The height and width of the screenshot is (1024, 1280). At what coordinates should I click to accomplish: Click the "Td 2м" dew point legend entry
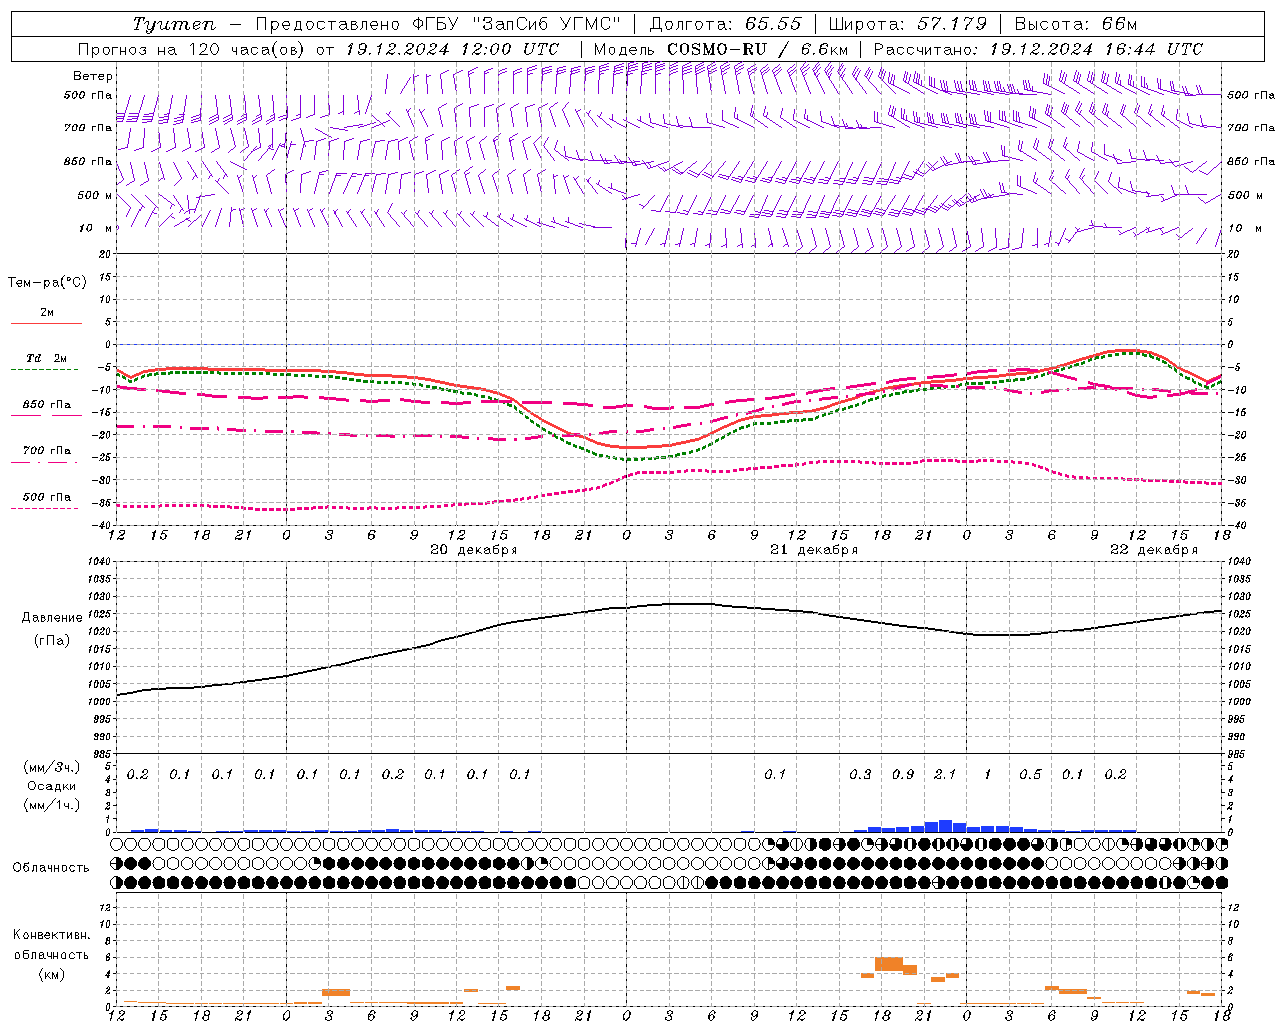[x=47, y=358]
